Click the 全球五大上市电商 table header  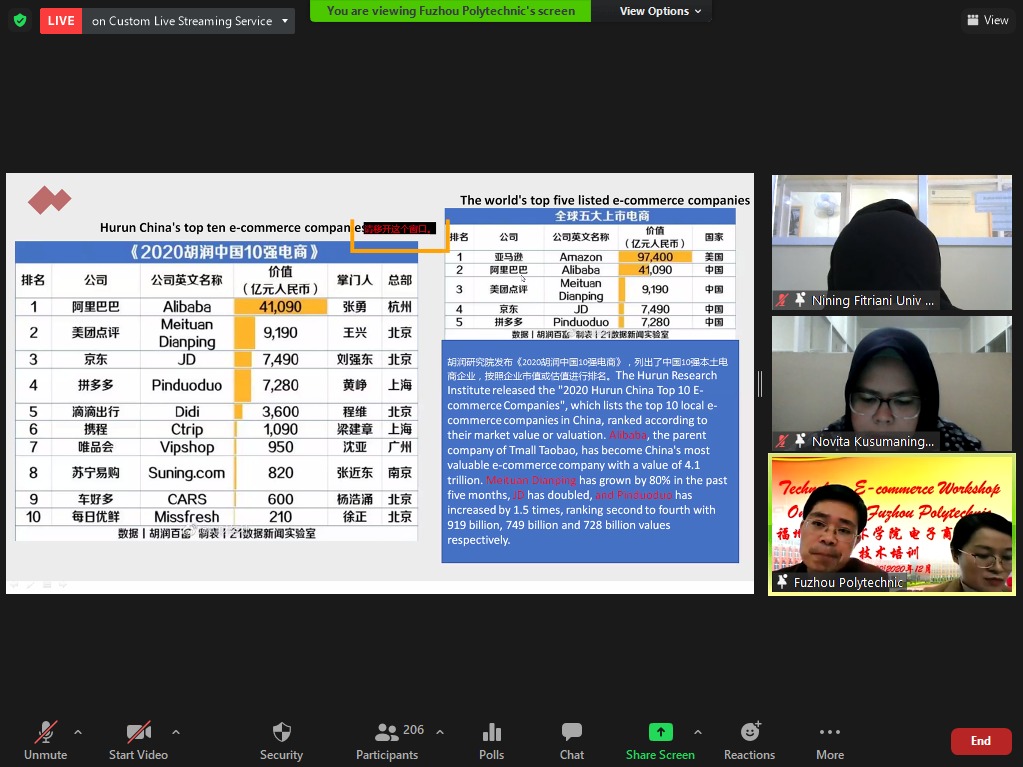(590, 216)
